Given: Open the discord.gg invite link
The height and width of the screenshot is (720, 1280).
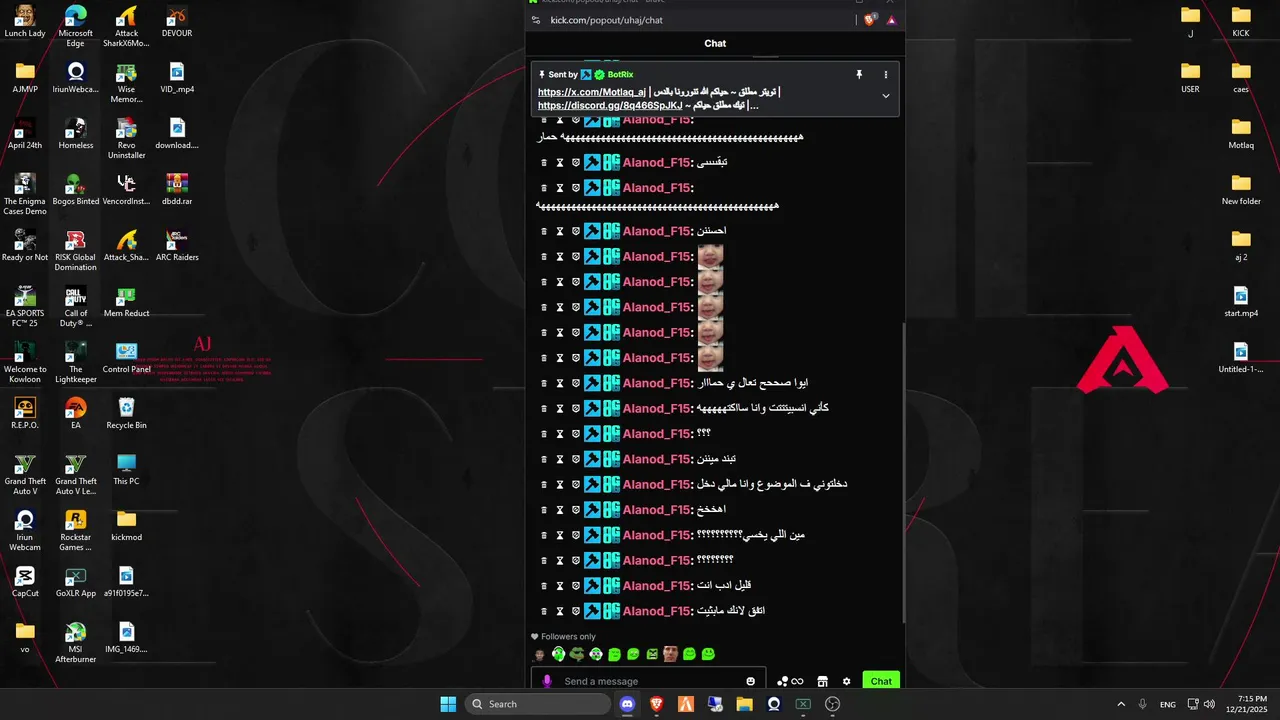Looking at the screenshot, I should click(610, 105).
